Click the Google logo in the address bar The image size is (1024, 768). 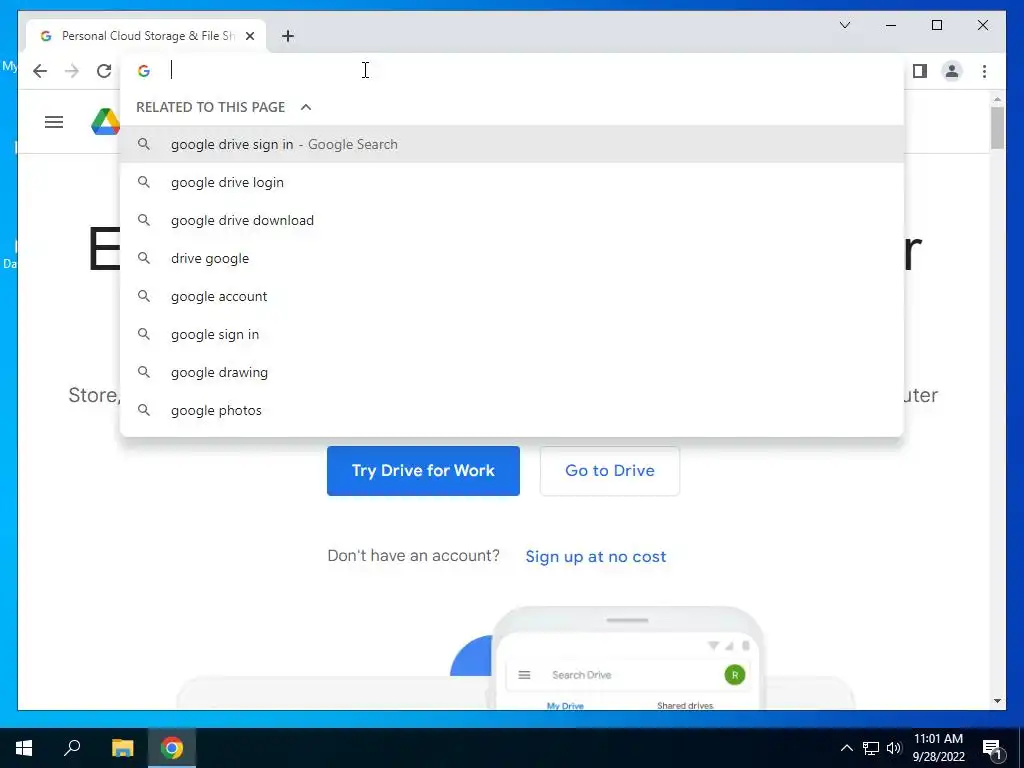point(144,71)
